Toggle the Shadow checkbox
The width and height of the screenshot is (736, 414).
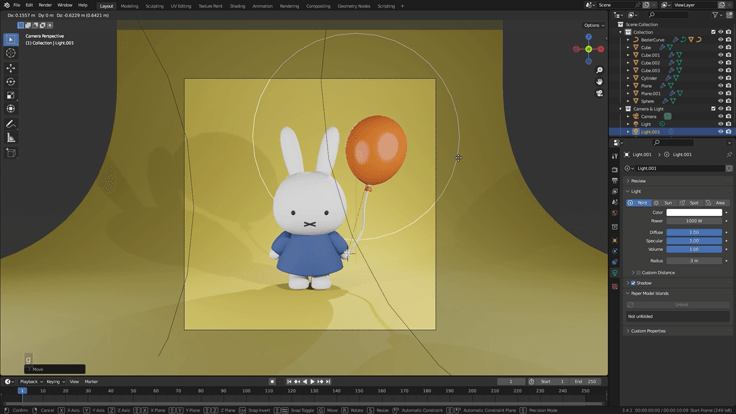pos(633,283)
